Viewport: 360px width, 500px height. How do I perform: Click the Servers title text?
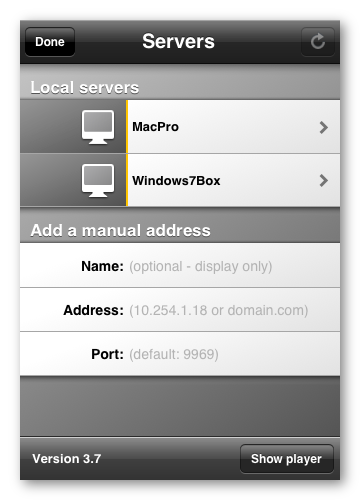click(x=178, y=41)
